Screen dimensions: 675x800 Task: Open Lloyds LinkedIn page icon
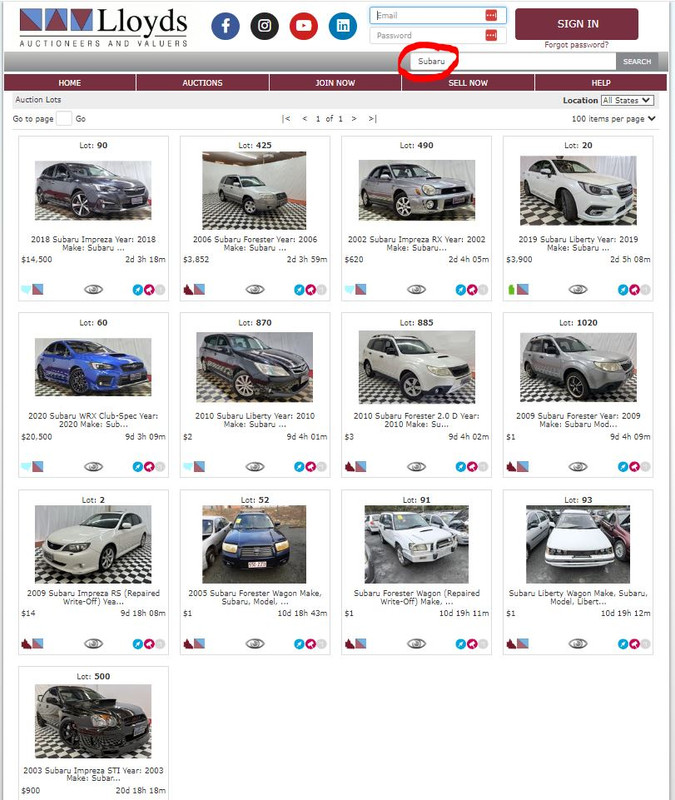[343, 26]
